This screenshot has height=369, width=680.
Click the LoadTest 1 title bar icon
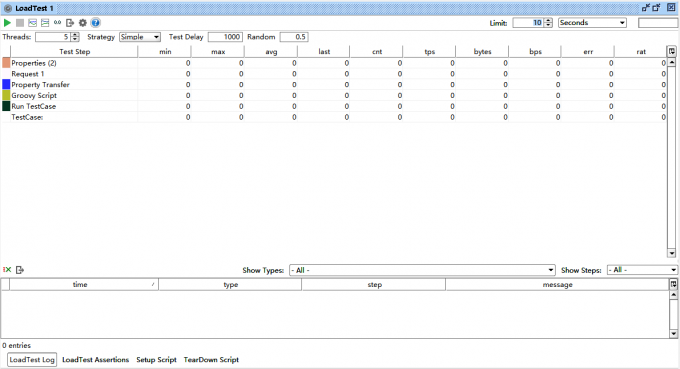(8, 8)
